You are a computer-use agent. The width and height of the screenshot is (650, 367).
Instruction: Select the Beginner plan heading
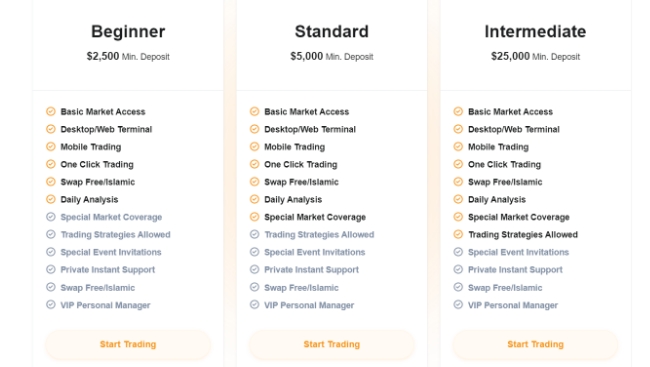point(128,32)
